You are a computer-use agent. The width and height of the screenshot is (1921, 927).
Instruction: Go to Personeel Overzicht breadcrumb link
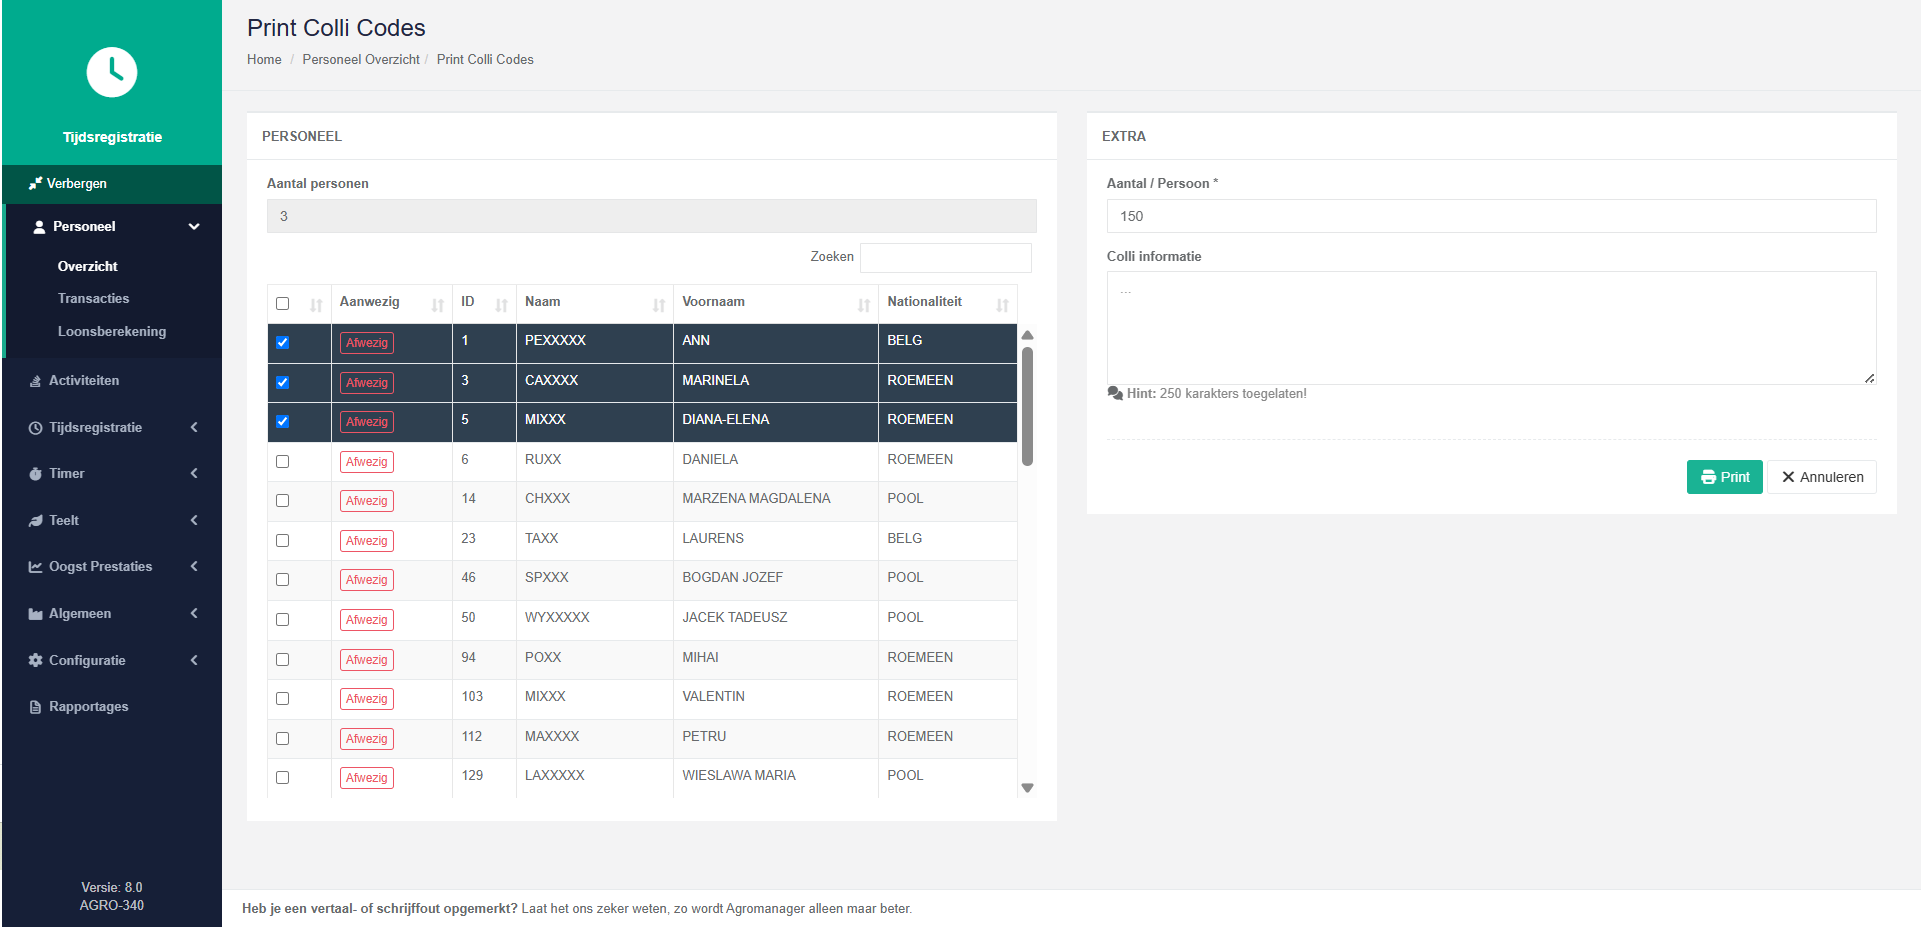[x=361, y=60]
